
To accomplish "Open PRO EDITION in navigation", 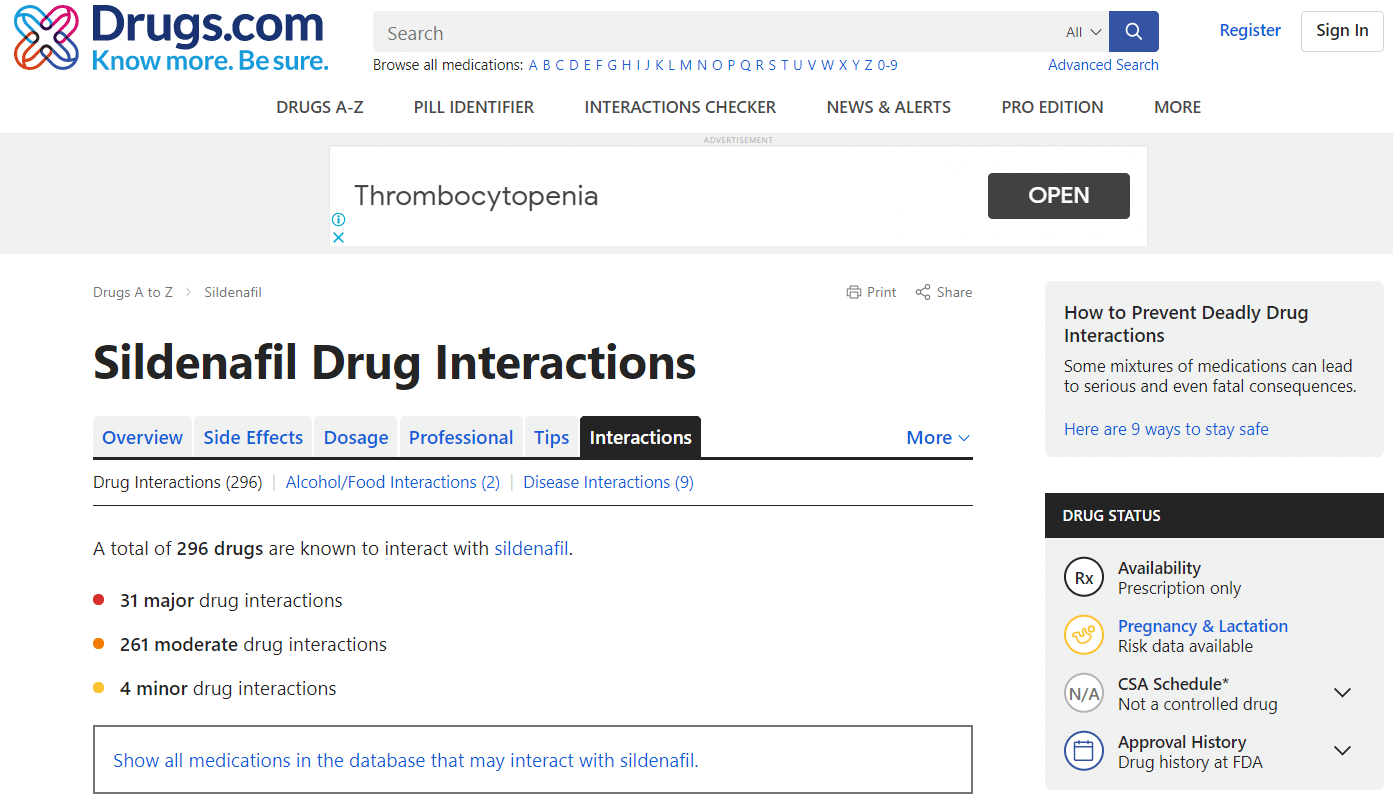I will [x=1053, y=107].
